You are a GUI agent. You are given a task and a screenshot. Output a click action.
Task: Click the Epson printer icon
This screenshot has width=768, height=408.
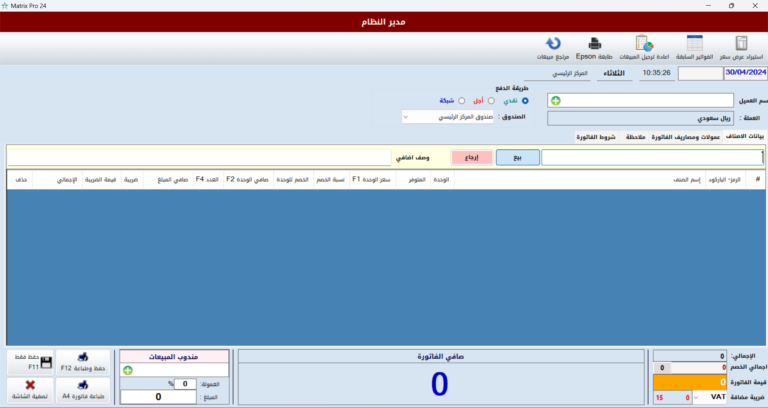tap(593, 47)
